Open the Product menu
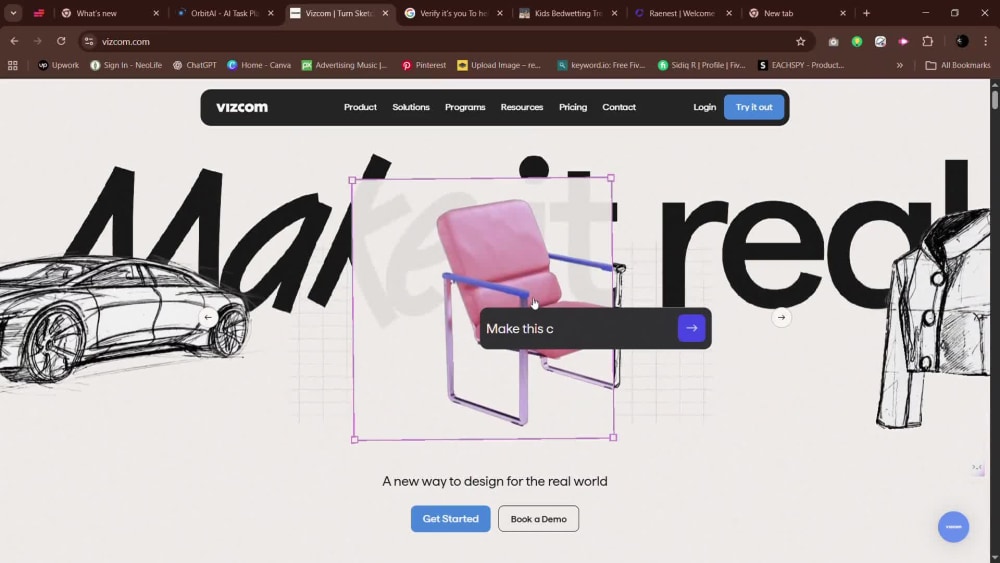This screenshot has width=1000, height=563. 360,107
